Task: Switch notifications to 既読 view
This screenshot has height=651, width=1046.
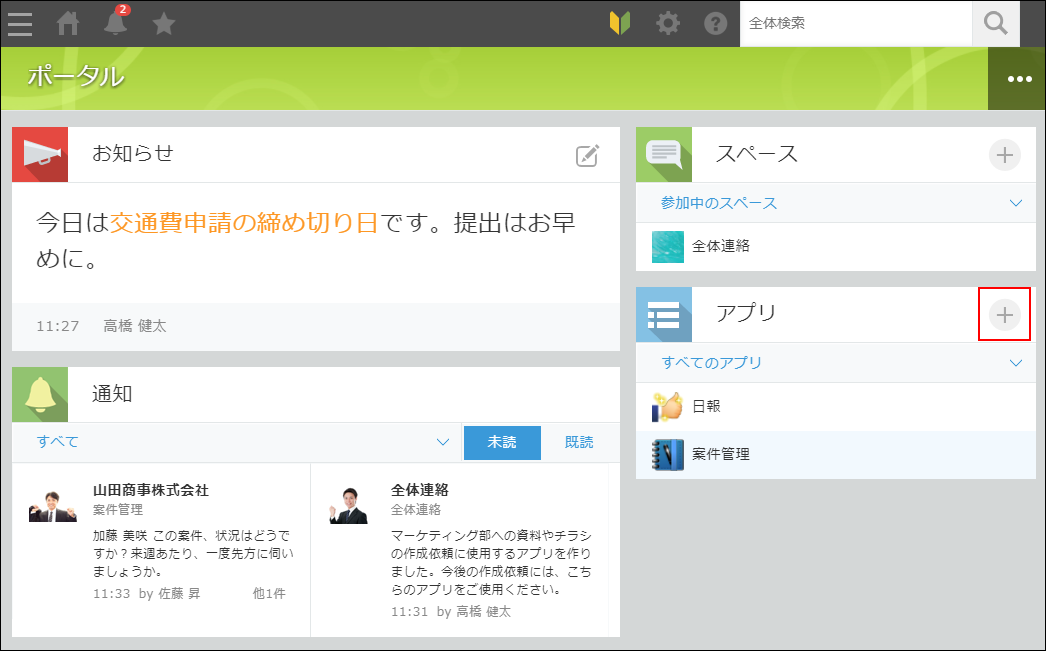Action: click(x=579, y=441)
